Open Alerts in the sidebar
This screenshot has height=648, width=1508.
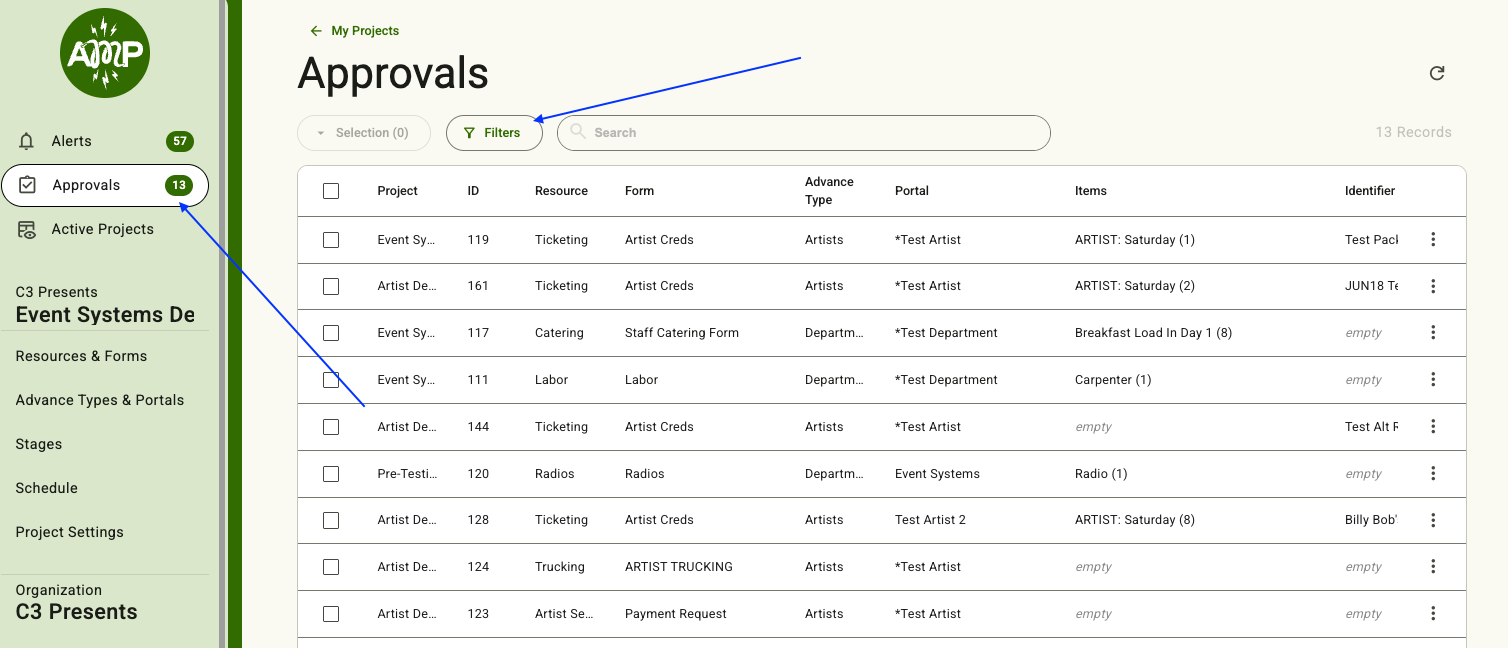105,141
